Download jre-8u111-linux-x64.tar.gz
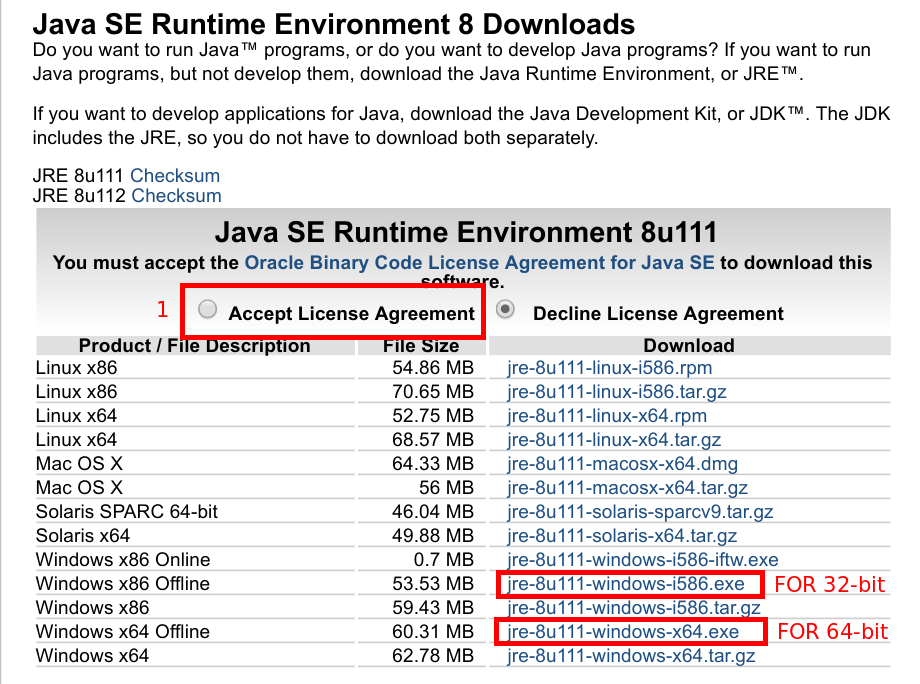Screen dimensions: 920x684 click(x=614, y=440)
